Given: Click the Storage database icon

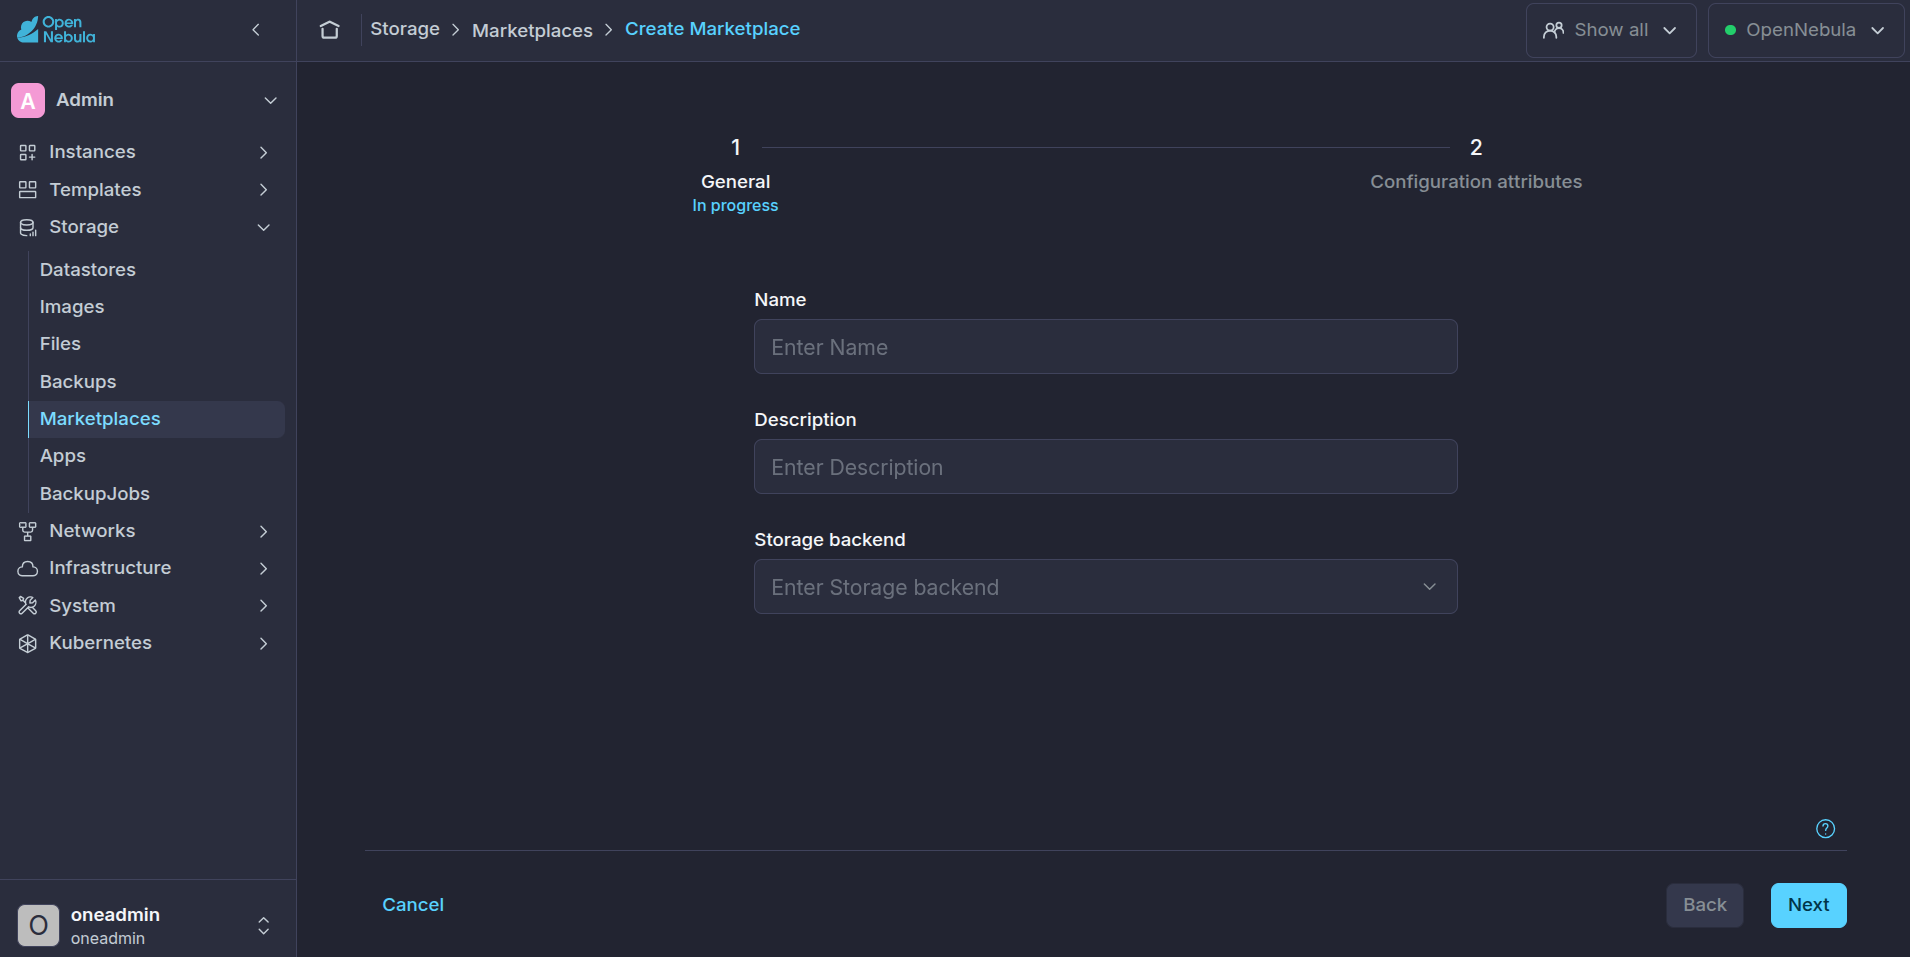Looking at the screenshot, I should (28, 227).
